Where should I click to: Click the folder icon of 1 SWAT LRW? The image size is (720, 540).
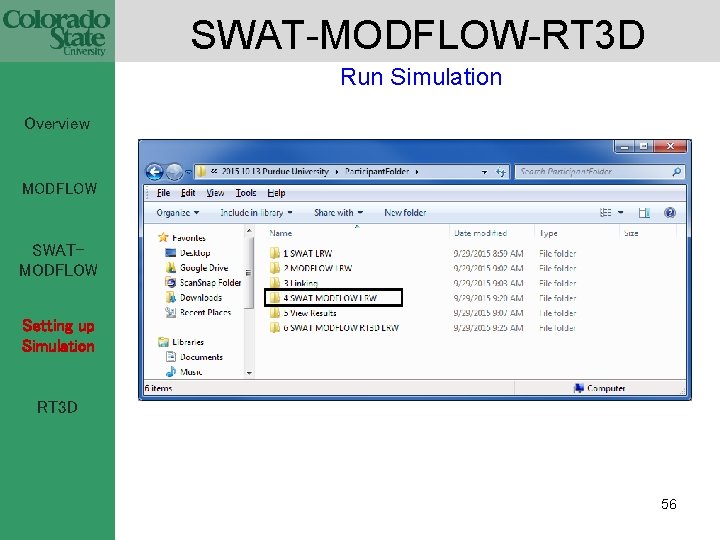pos(275,253)
